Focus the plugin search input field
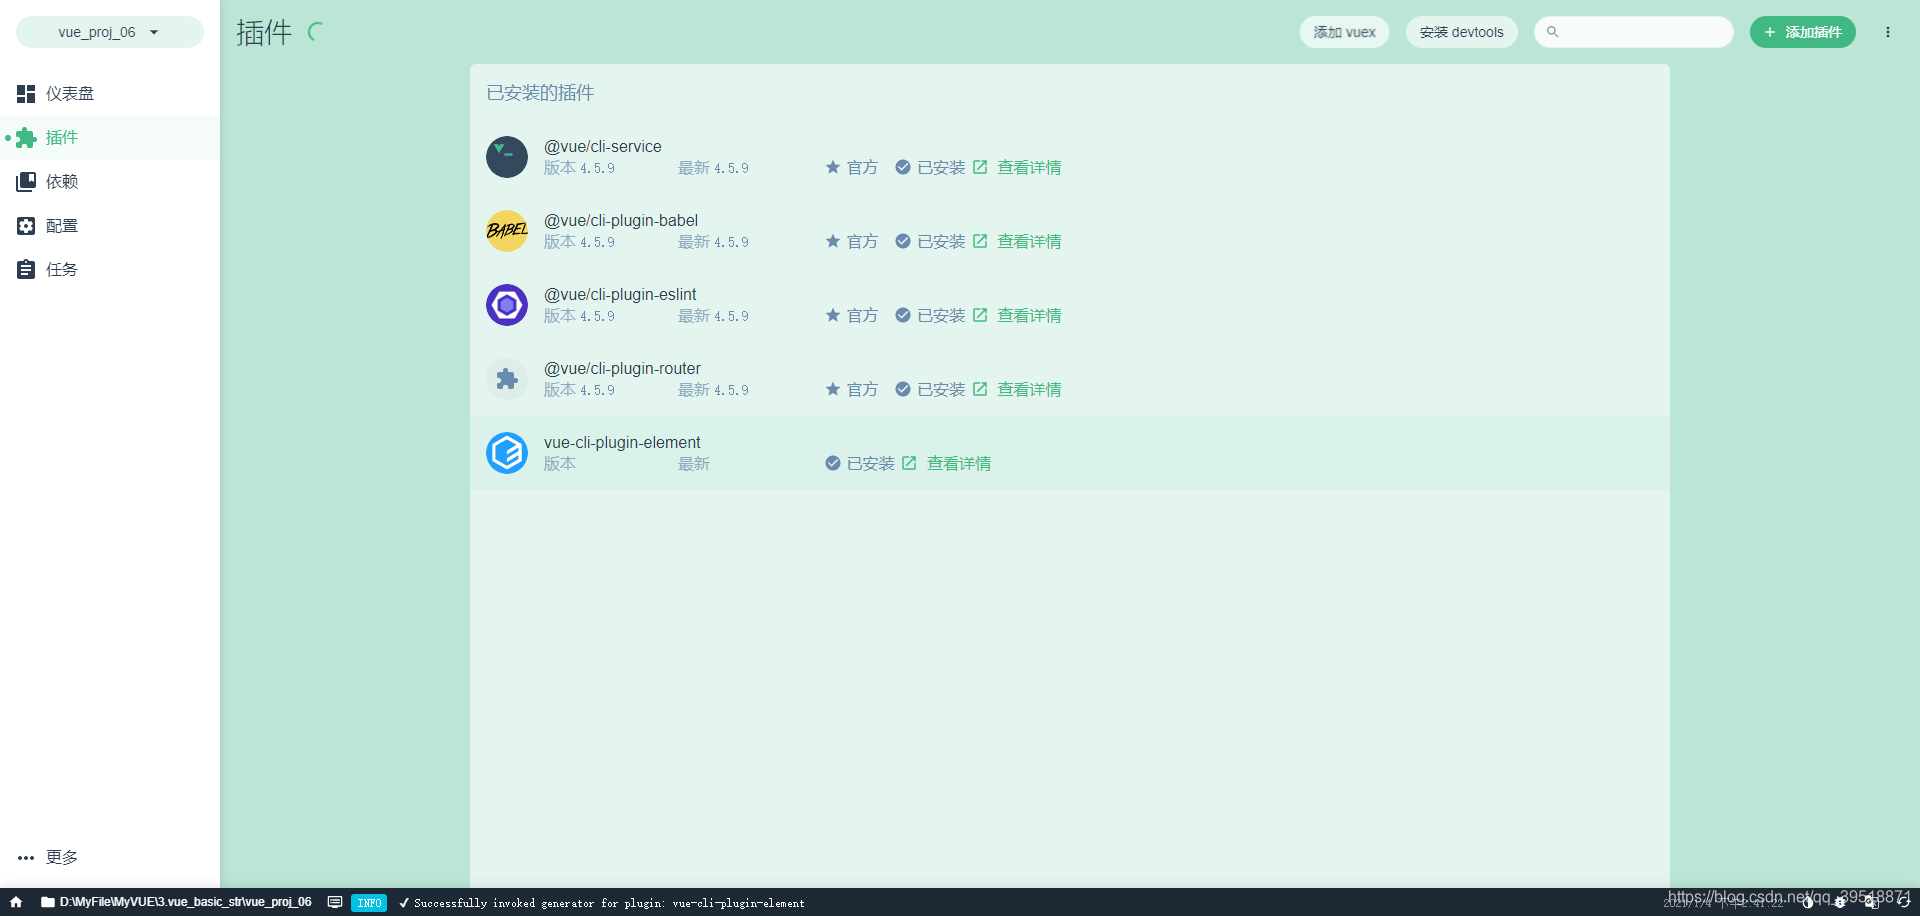Screen dimensions: 1920x916 [x=1634, y=32]
